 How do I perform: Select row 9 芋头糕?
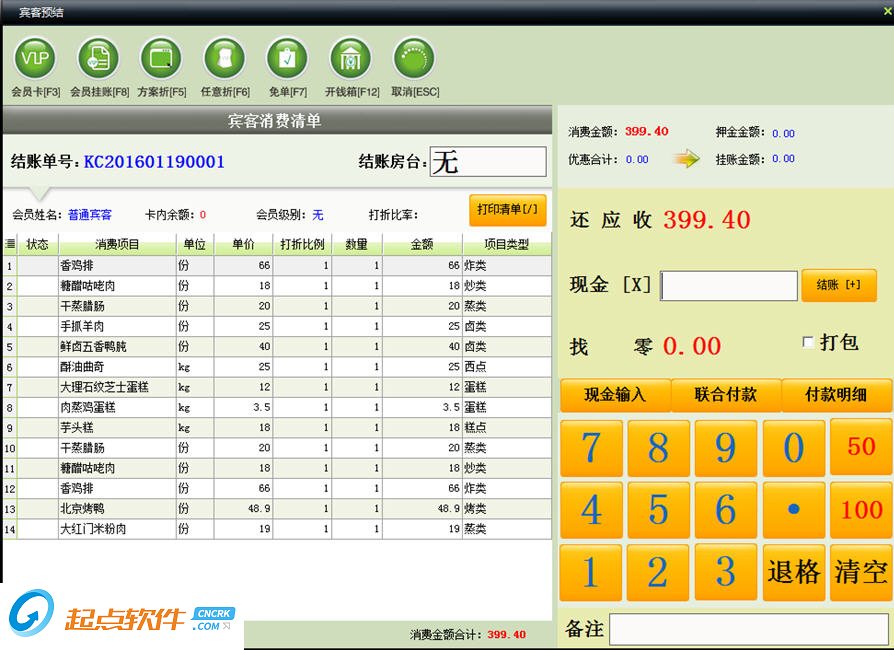pyautogui.click(x=277, y=428)
